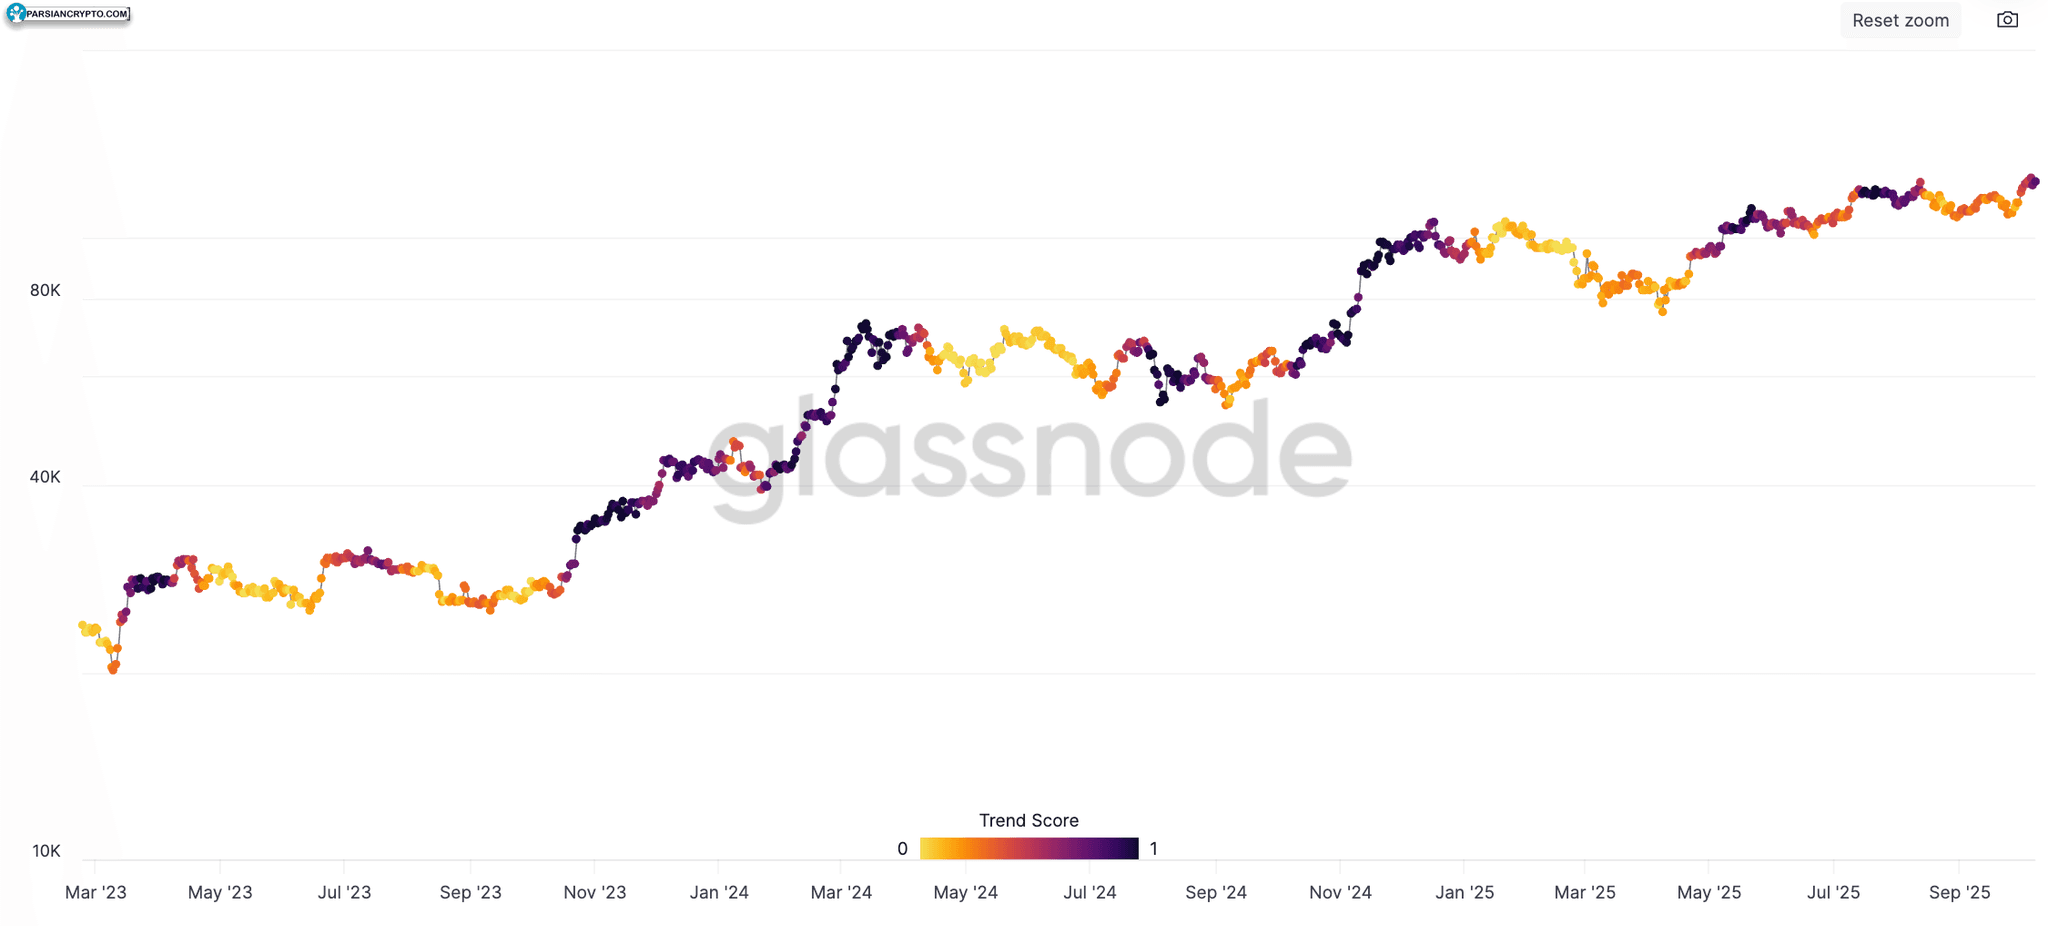Viewport: 2048px width, 926px height.
Task: Click the Sep '25 x-axis label
Action: point(1960,892)
